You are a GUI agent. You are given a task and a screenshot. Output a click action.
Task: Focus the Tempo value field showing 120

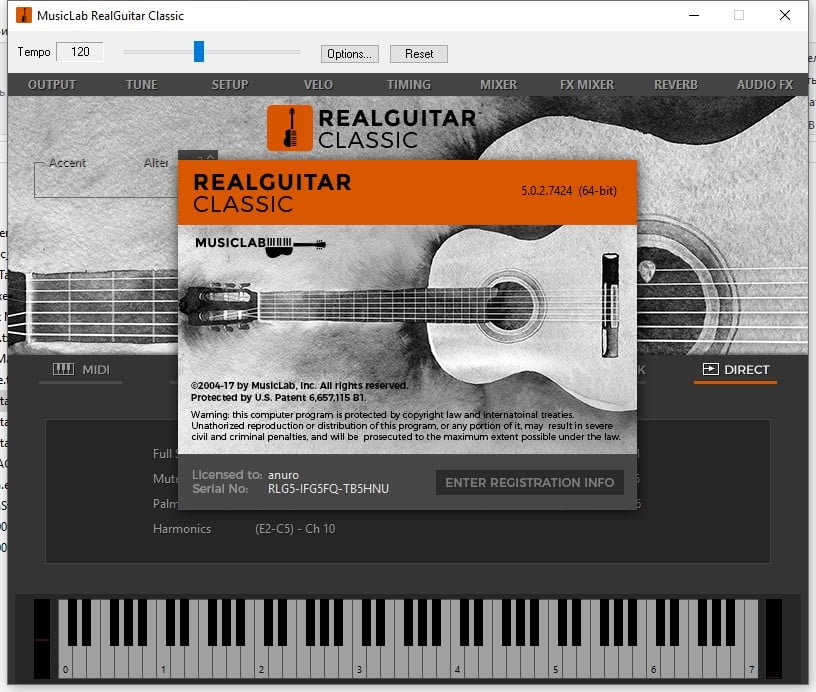(80, 52)
